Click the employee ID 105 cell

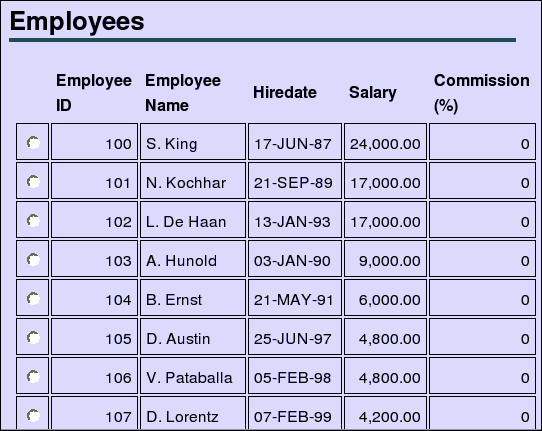(94, 337)
